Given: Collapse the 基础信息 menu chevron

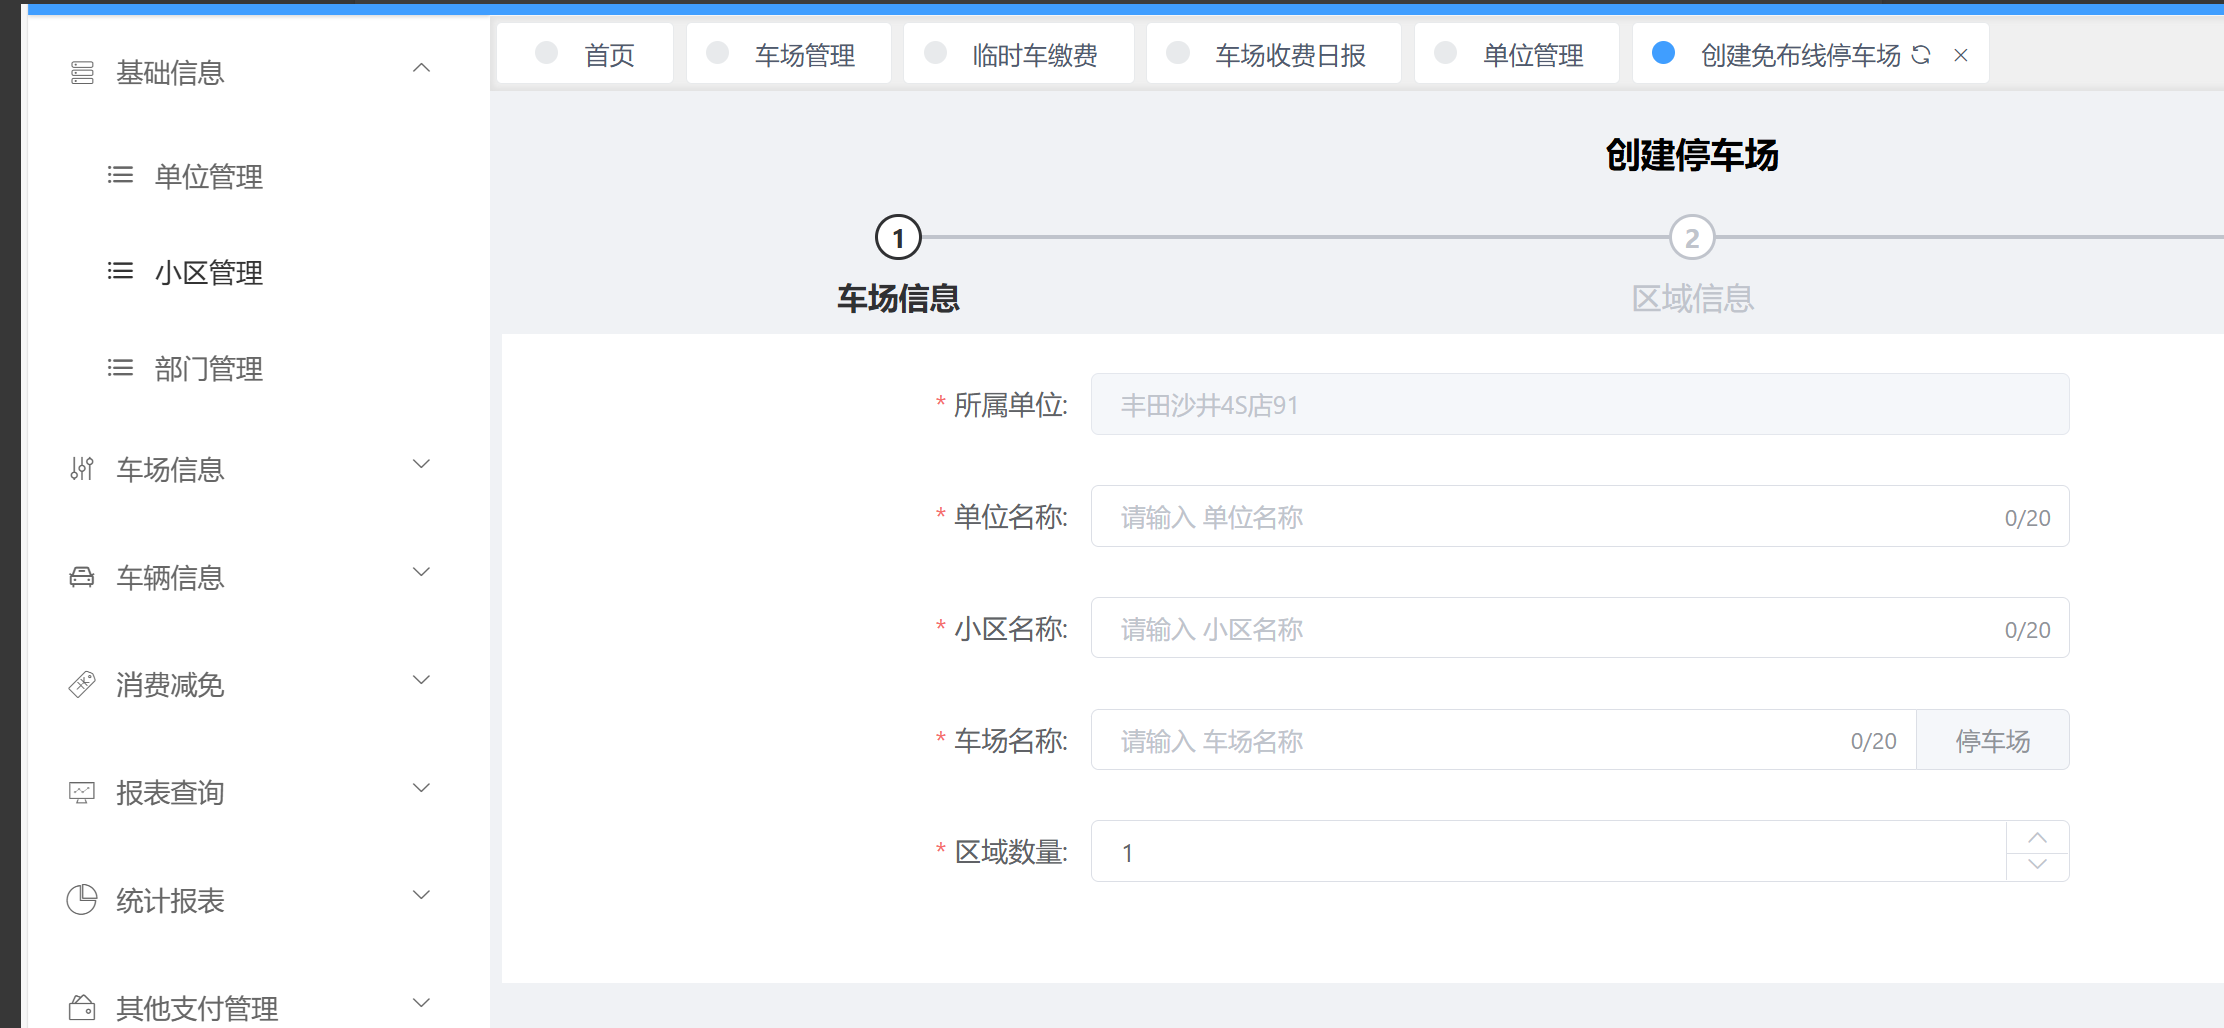Looking at the screenshot, I should pyautogui.click(x=422, y=68).
